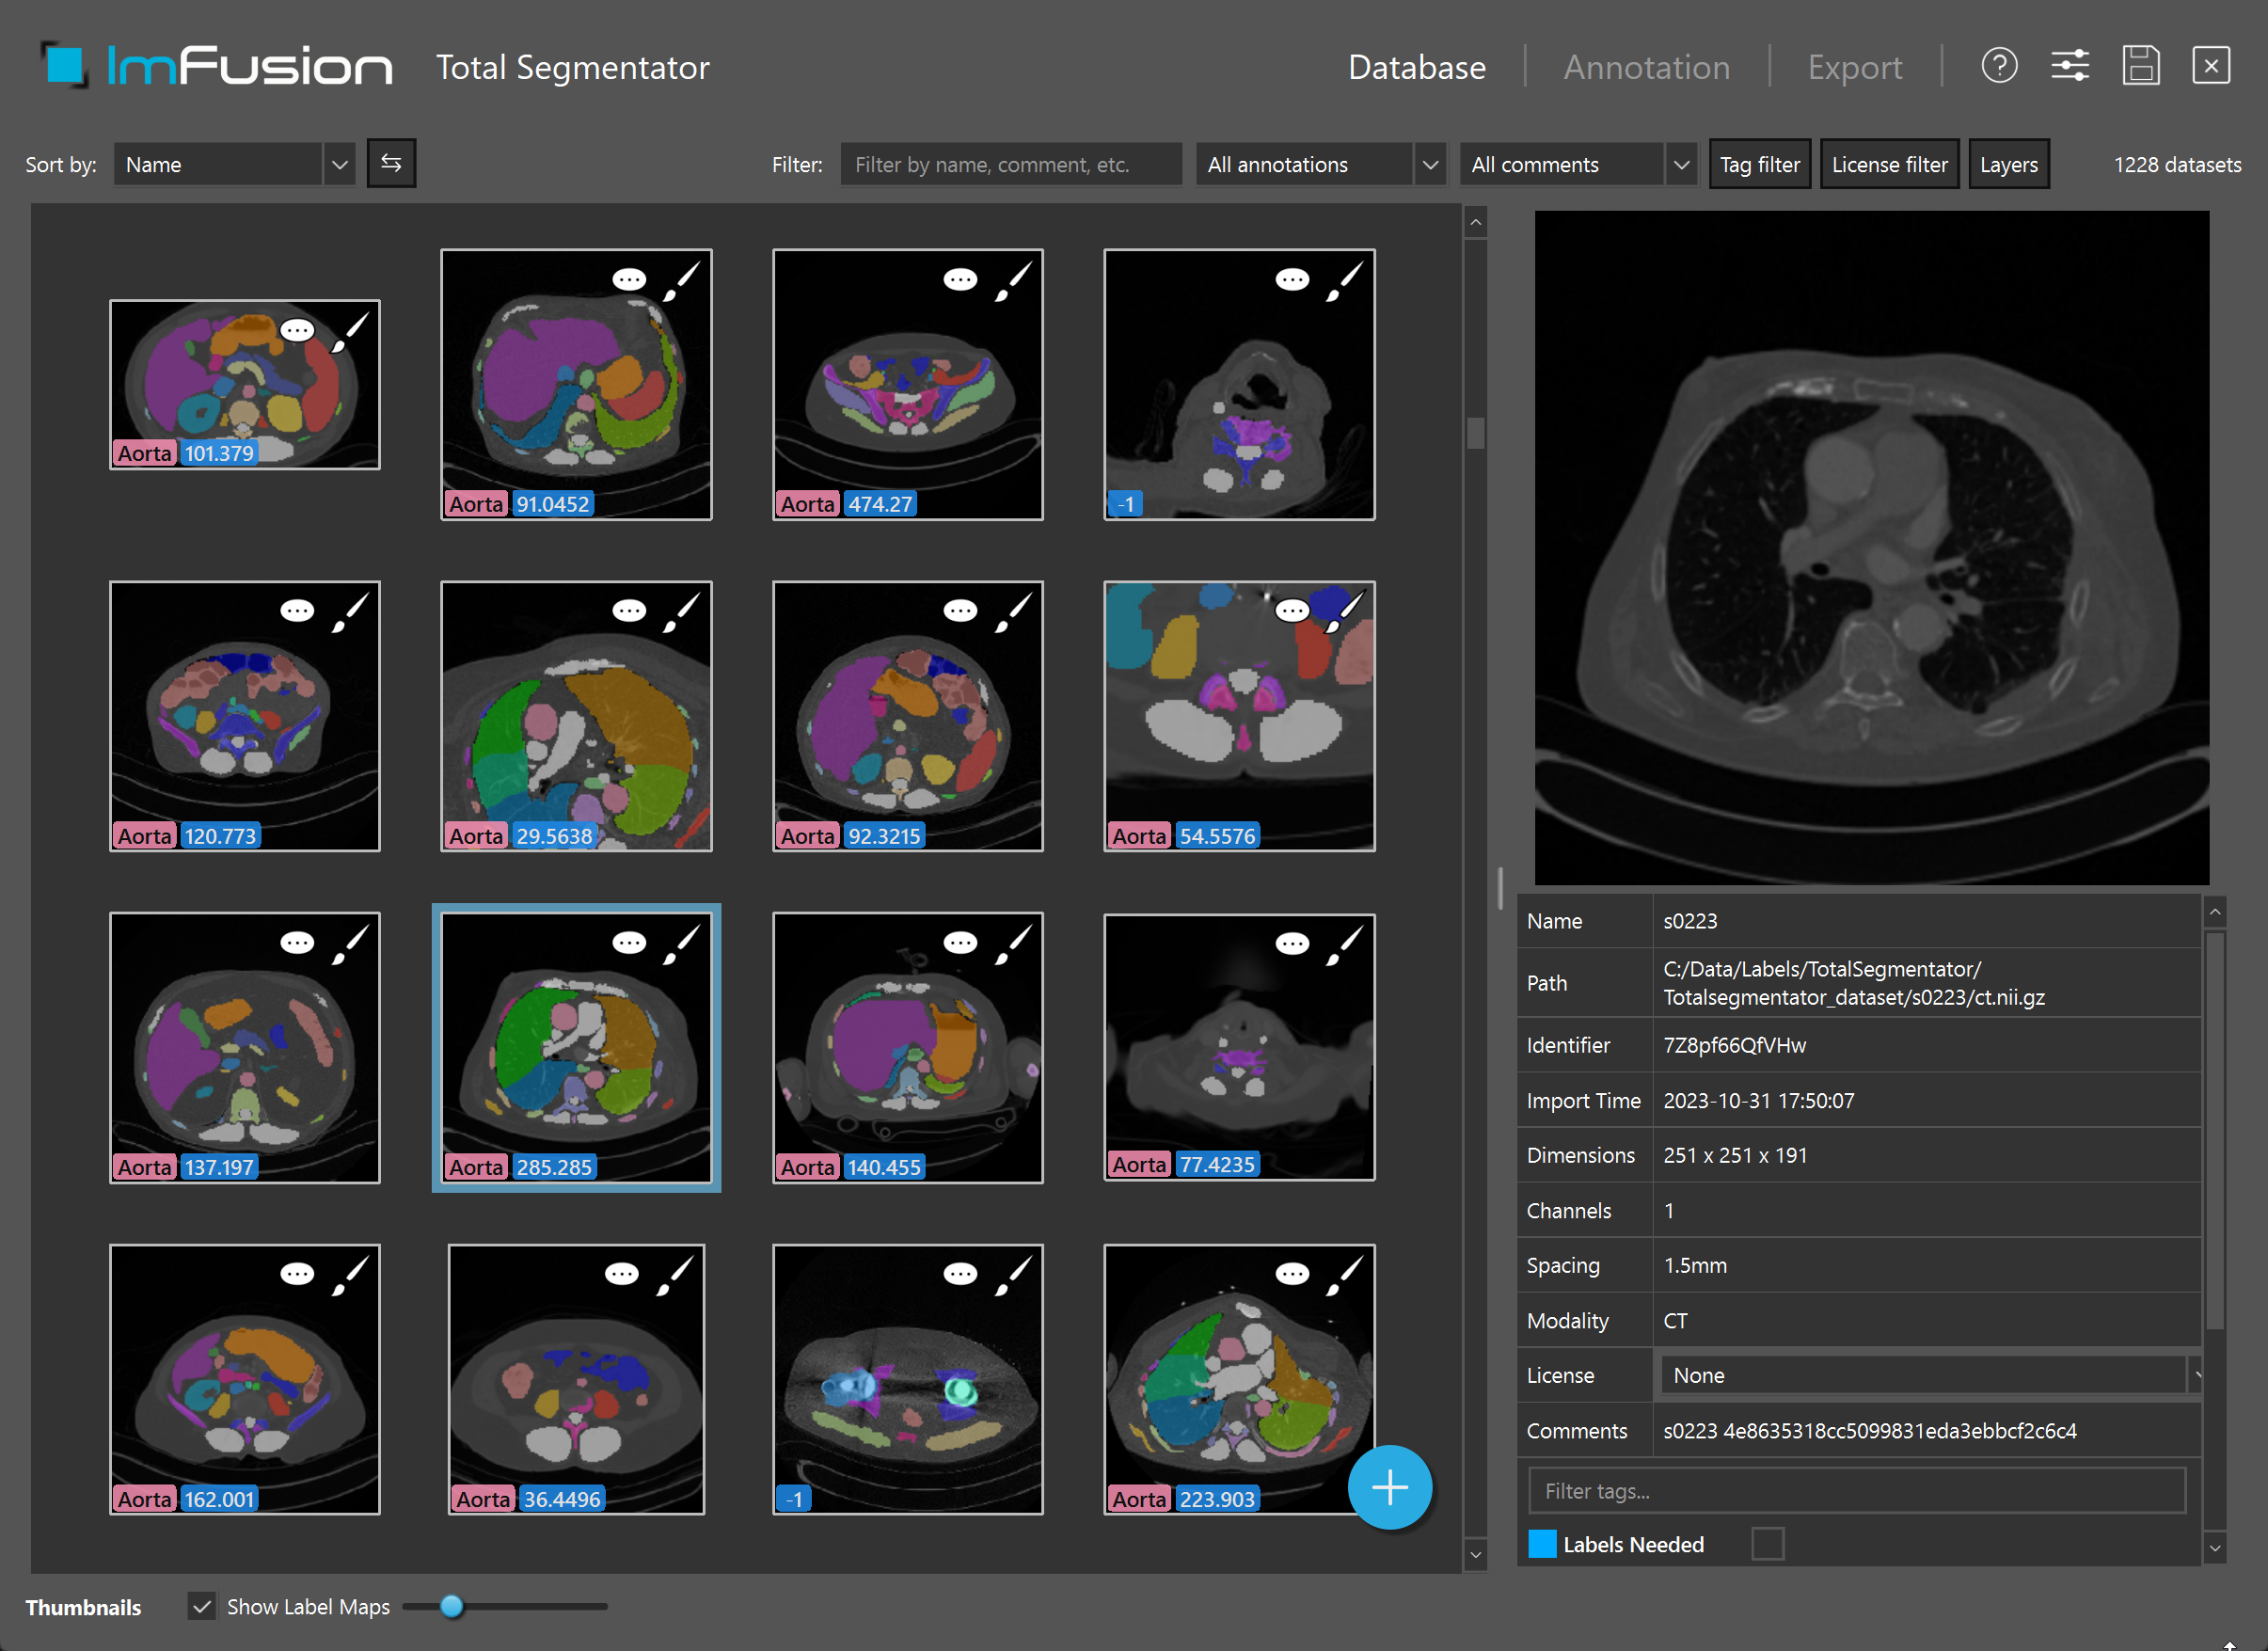Open the help question mark icon

click(x=1999, y=66)
